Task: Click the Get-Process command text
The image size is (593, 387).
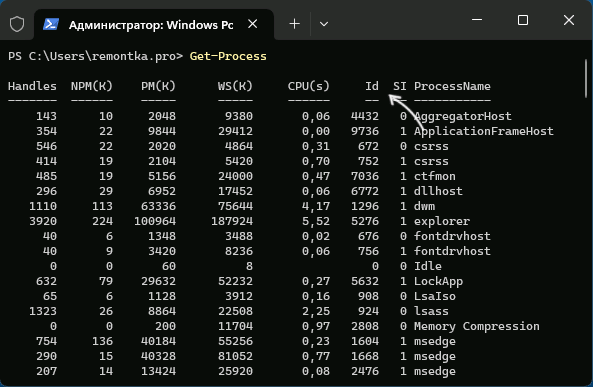Action: click(228, 56)
